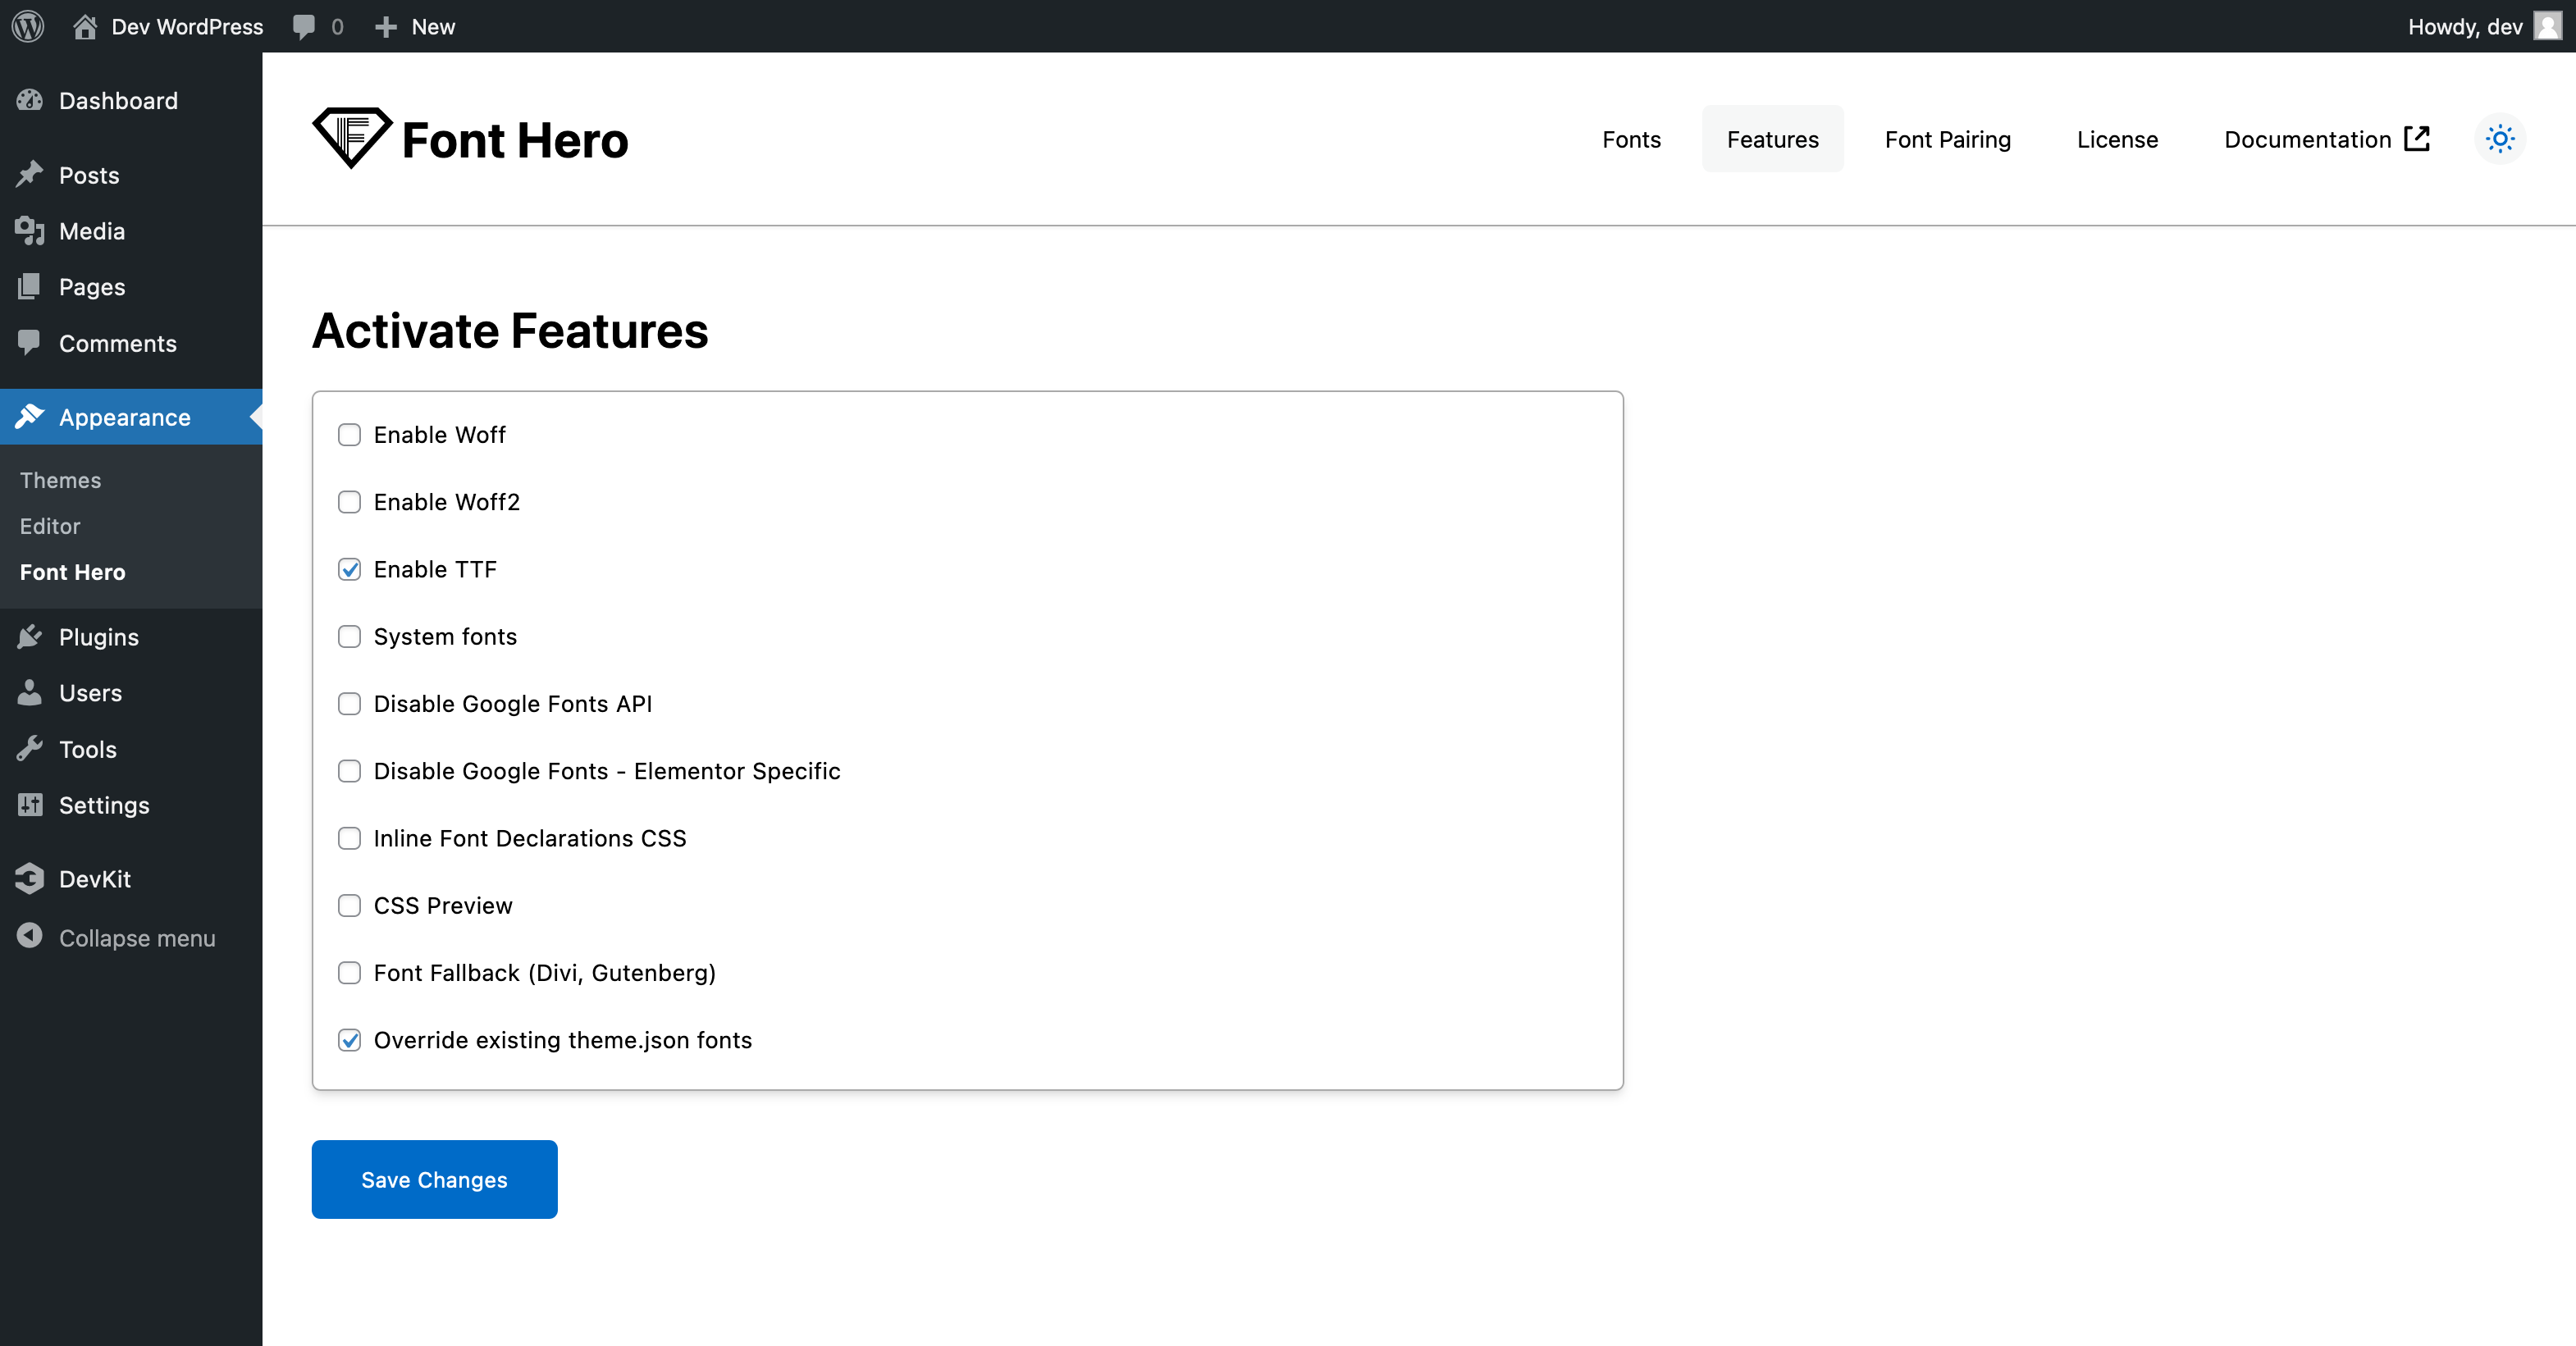2576x1346 pixels.
Task: Click the Posts pin icon
Action: pyautogui.click(x=30, y=175)
